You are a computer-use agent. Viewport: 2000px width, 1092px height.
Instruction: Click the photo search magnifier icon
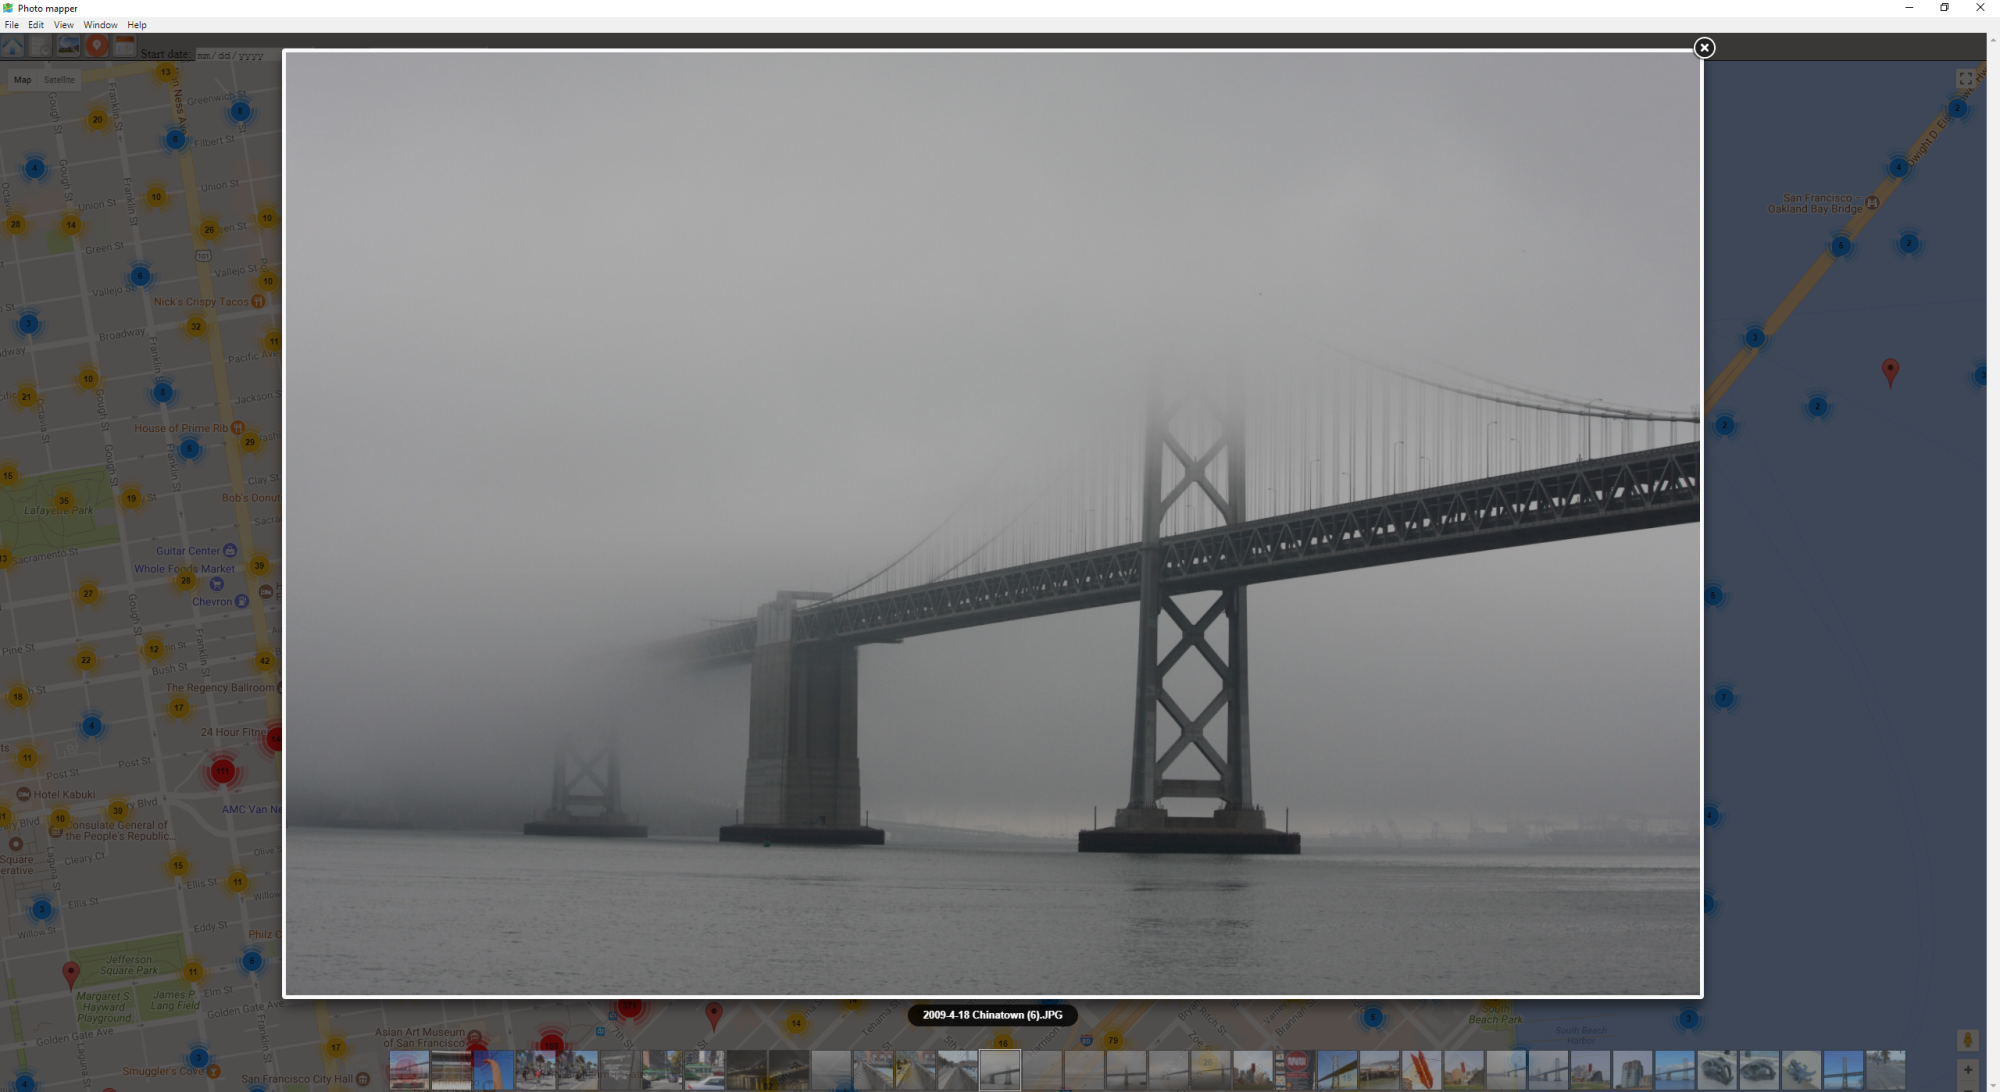(68, 46)
